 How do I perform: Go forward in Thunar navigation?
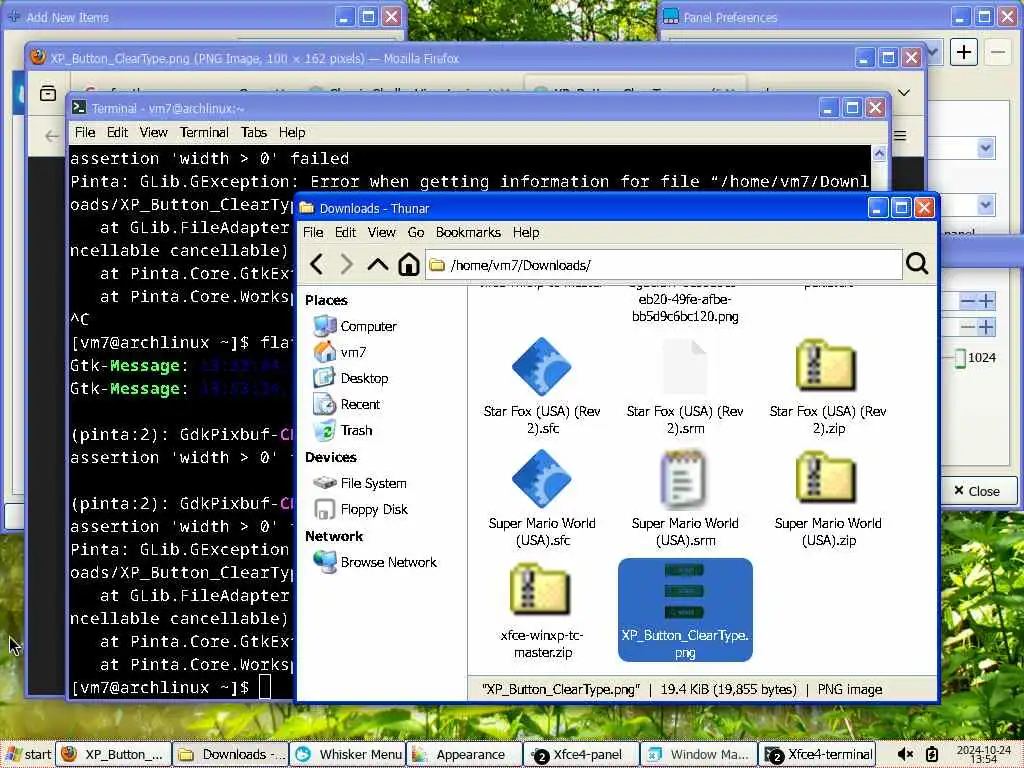(347, 264)
